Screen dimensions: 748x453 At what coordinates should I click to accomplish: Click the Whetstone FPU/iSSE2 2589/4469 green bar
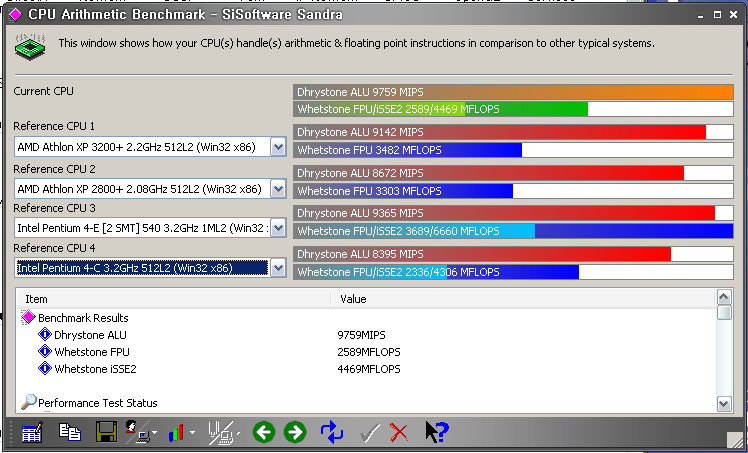coord(513,109)
